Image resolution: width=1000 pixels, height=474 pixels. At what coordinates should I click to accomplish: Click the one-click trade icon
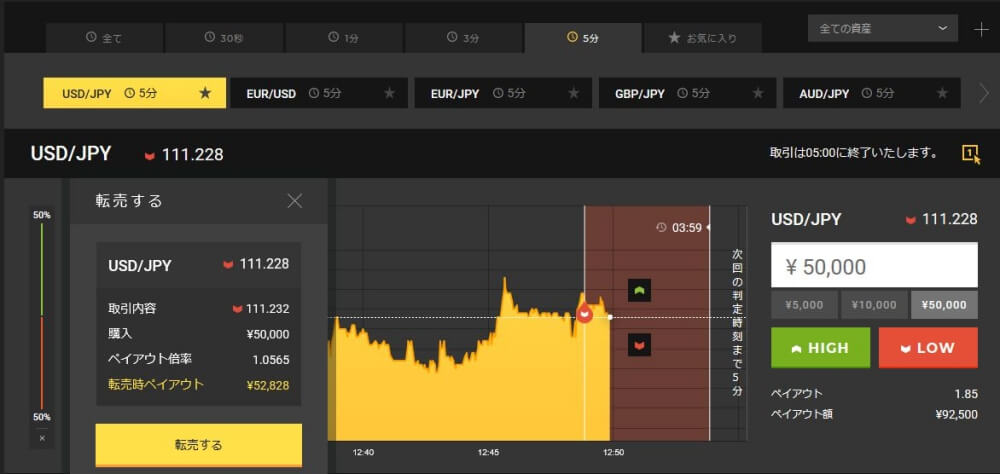pos(971,154)
